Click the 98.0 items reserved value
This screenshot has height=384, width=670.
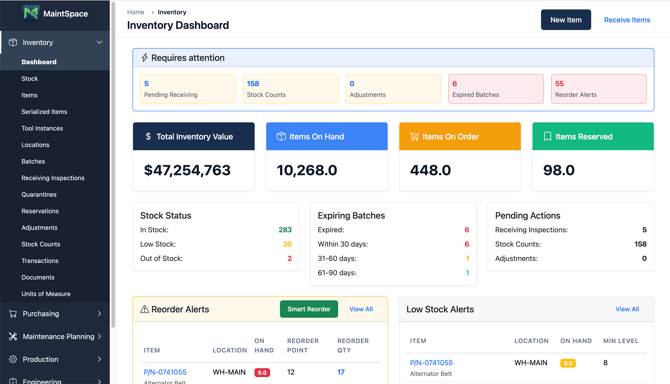tap(558, 170)
